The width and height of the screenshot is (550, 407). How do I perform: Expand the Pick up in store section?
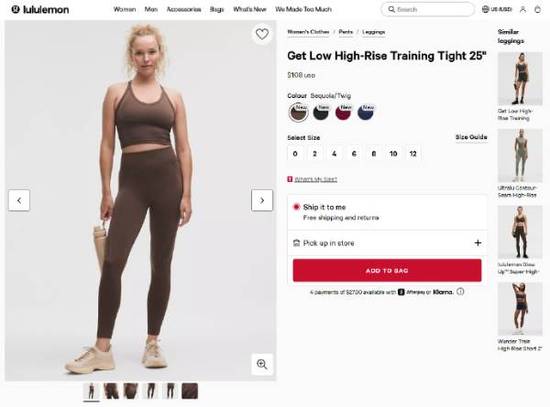tap(387, 243)
